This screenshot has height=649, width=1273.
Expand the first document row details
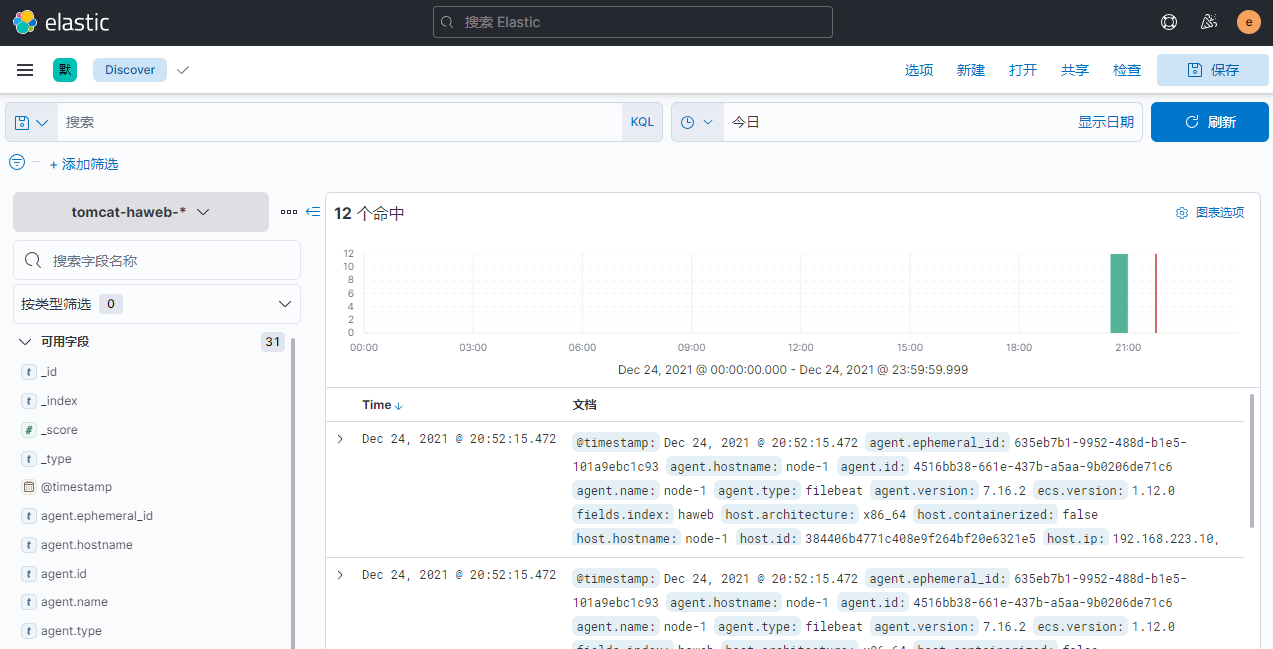[339, 438]
